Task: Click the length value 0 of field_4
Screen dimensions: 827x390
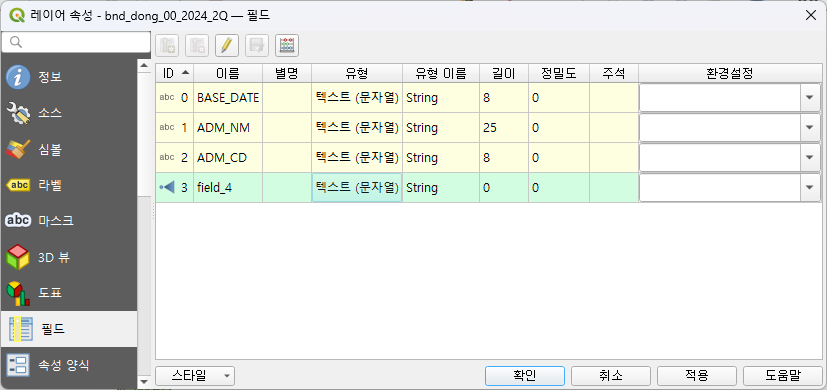Action: [504, 187]
